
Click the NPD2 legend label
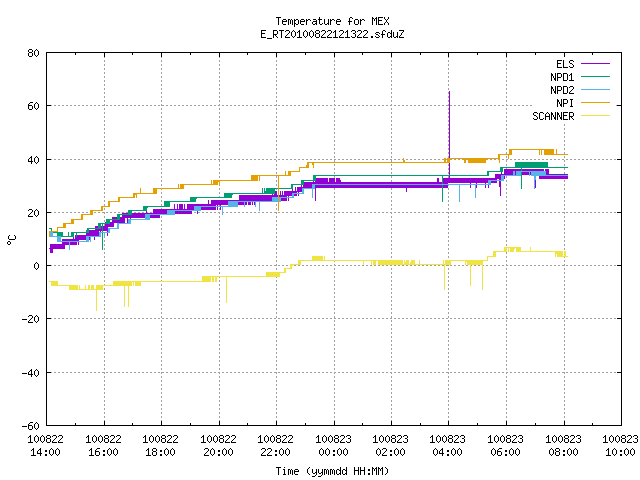click(x=562, y=90)
